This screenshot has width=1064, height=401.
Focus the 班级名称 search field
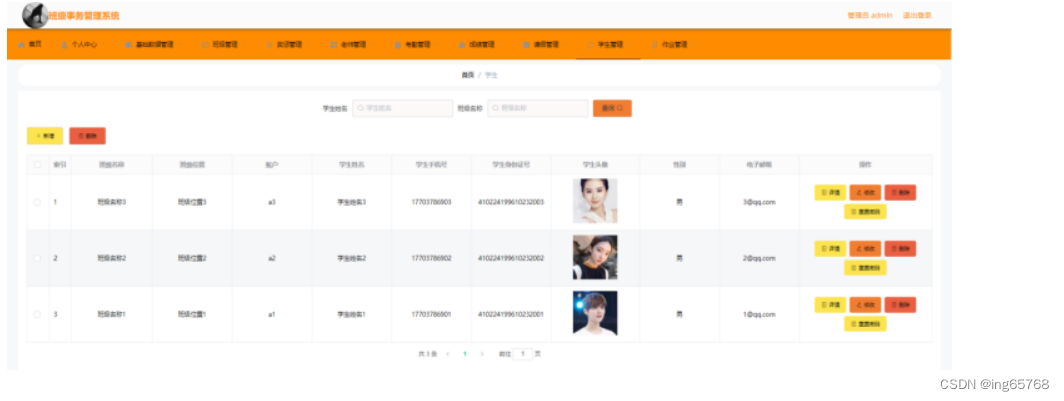(537, 108)
